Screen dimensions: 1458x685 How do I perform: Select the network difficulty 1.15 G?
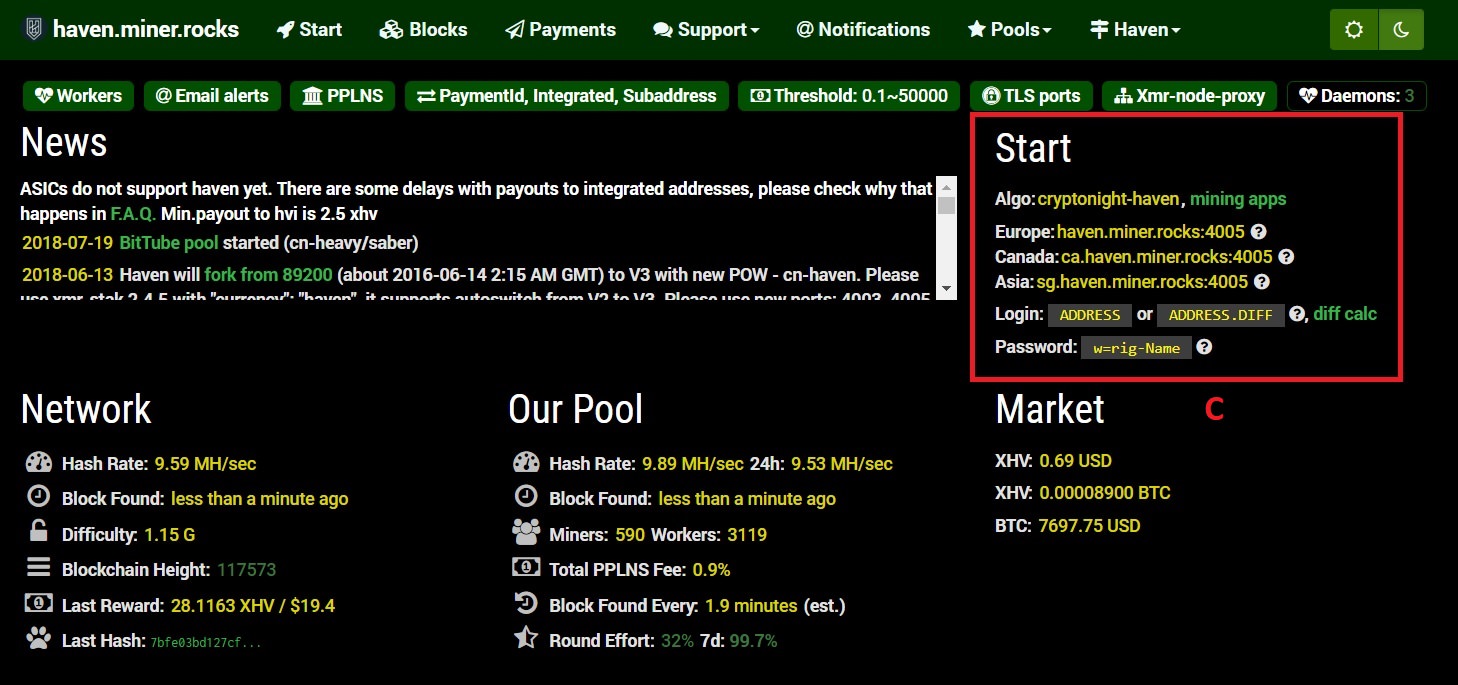pyautogui.click(x=169, y=535)
